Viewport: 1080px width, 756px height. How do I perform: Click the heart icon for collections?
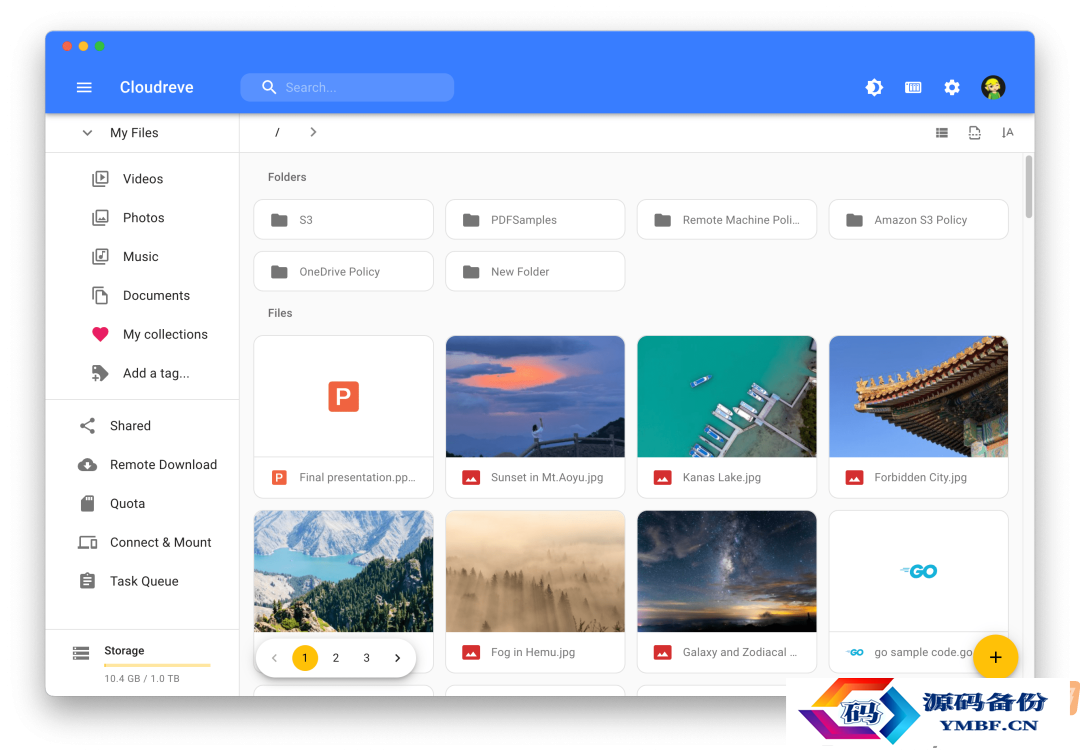[101, 335]
